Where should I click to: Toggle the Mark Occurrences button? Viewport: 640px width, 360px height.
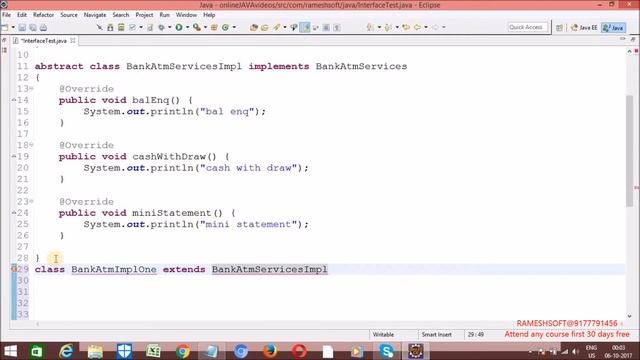click(x=305, y=27)
